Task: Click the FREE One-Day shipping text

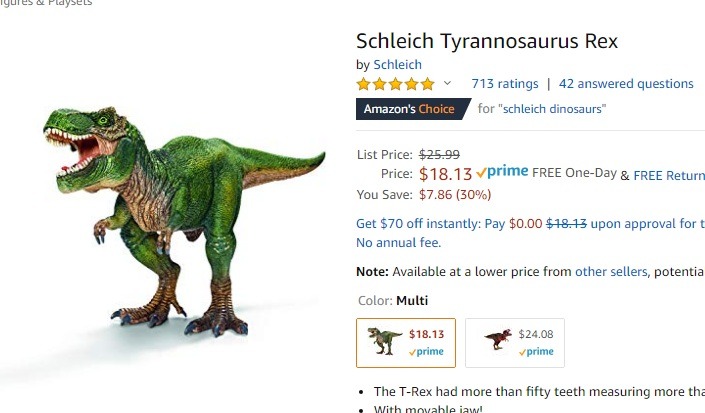Action: 574,173
